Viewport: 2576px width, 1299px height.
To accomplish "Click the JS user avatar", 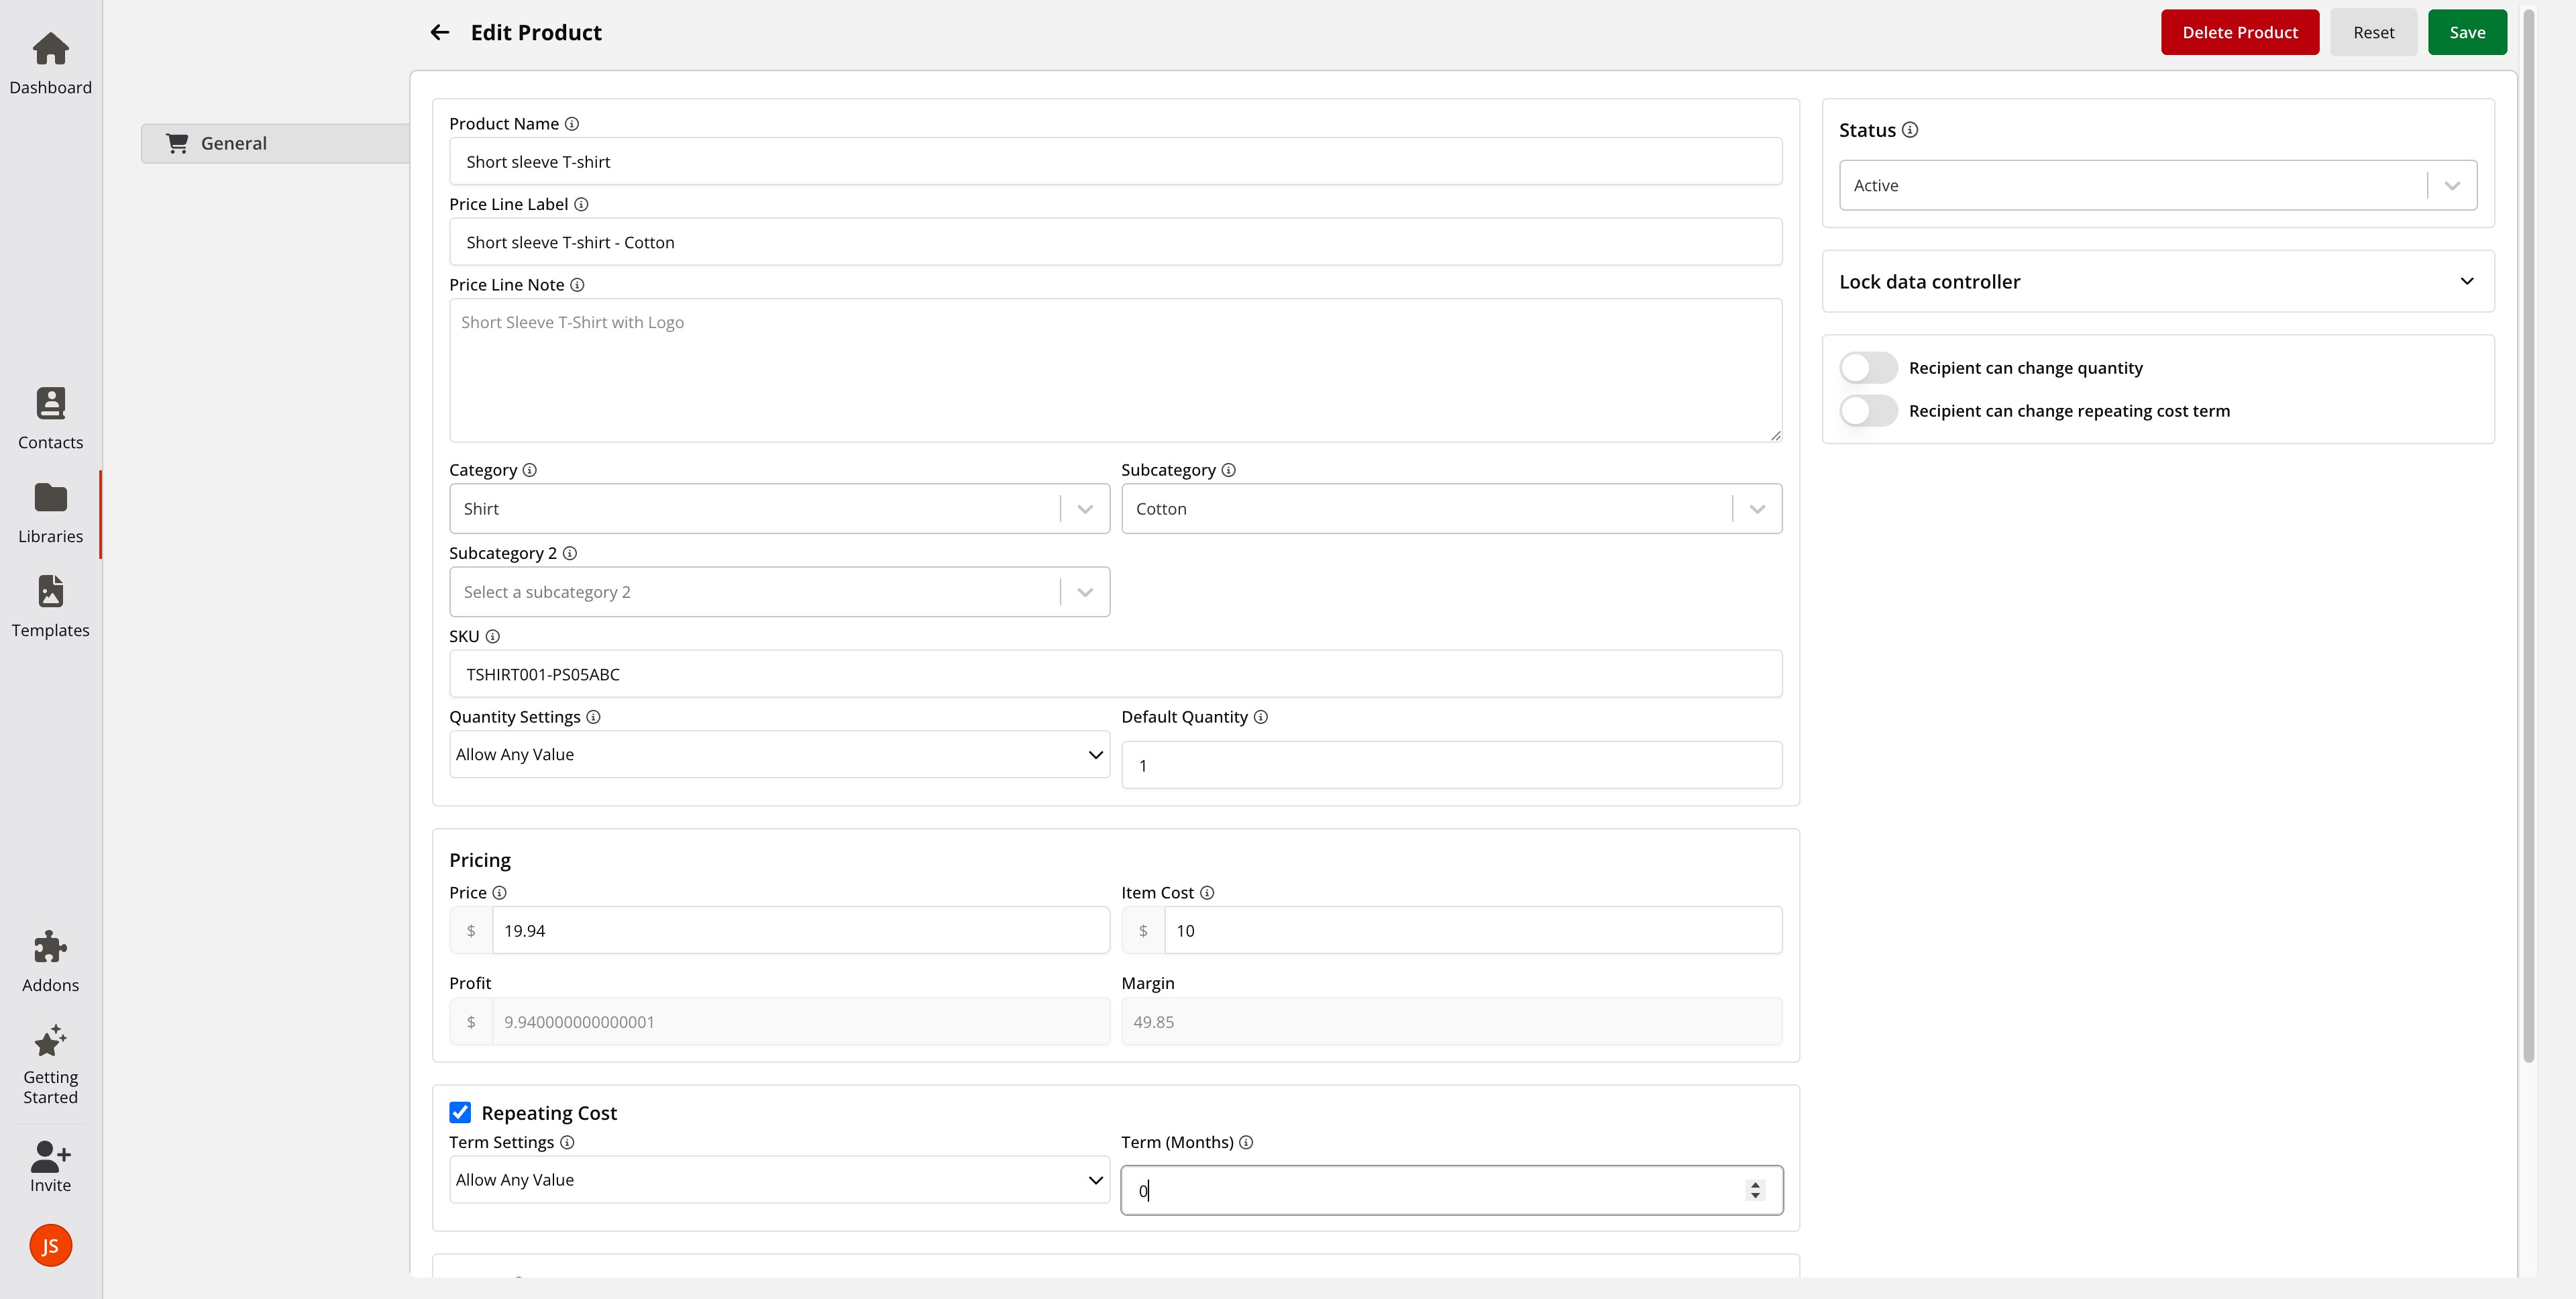I will pyautogui.click(x=50, y=1245).
